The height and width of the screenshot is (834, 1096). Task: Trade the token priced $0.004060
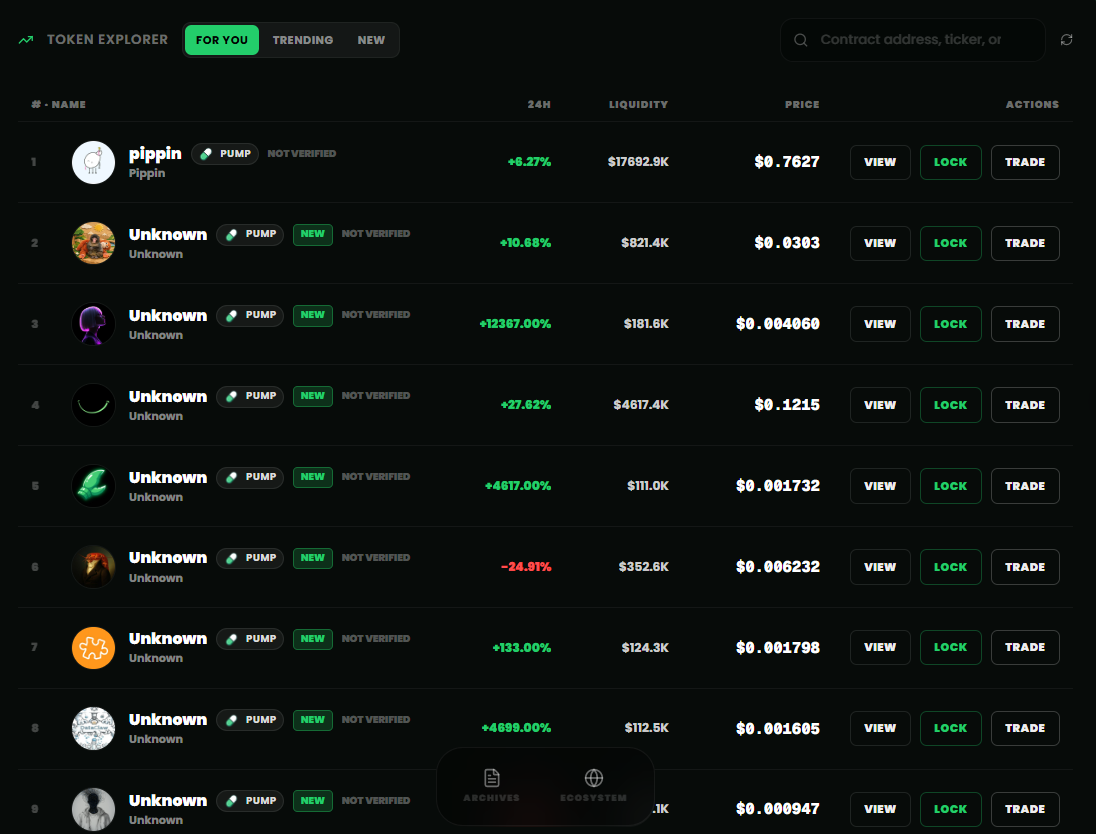tap(1025, 324)
